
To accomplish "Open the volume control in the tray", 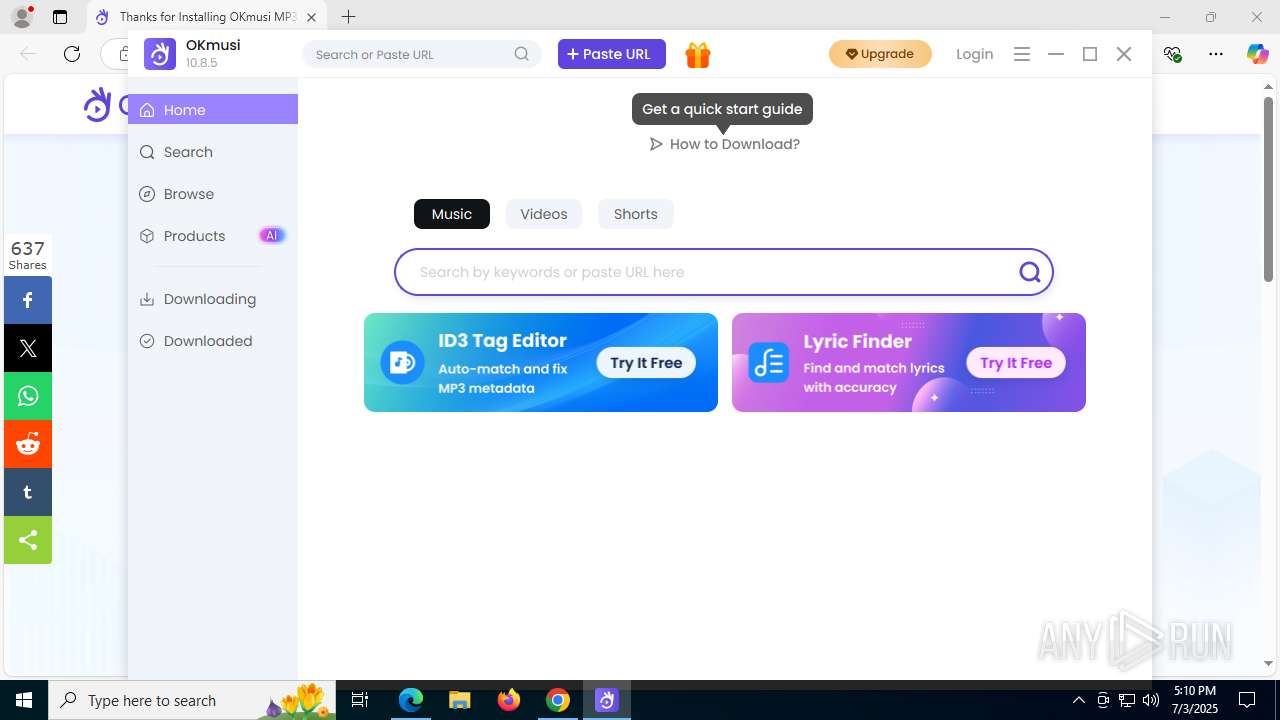I will 1151,700.
